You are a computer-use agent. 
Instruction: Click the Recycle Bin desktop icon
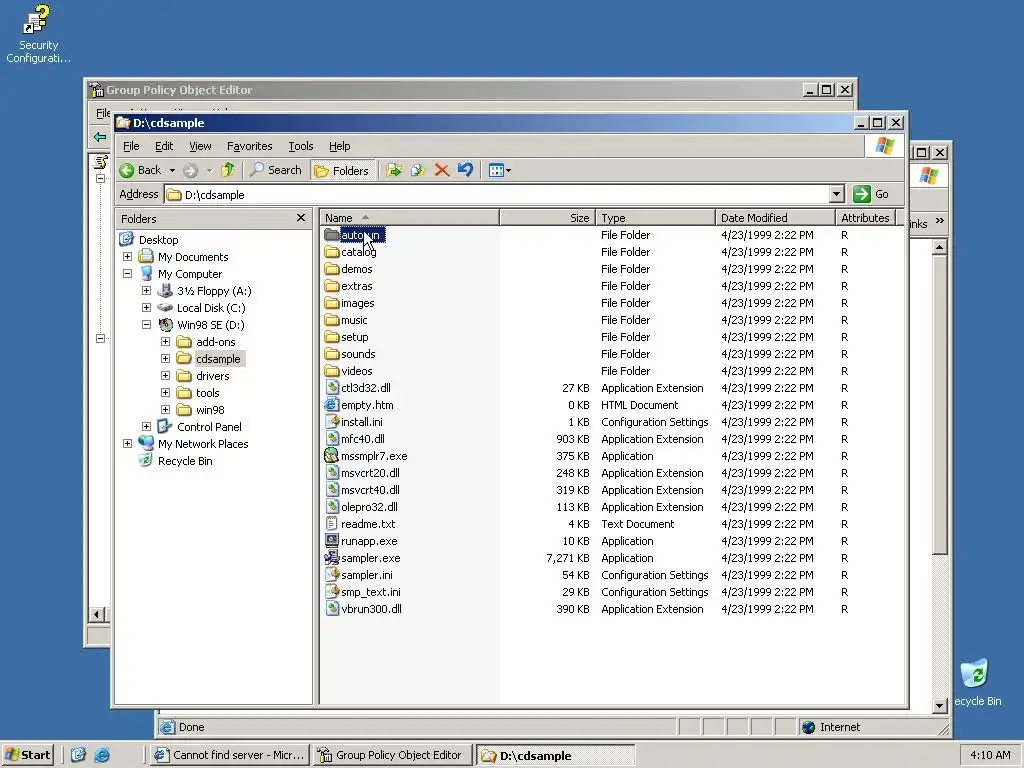click(x=976, y=683)
